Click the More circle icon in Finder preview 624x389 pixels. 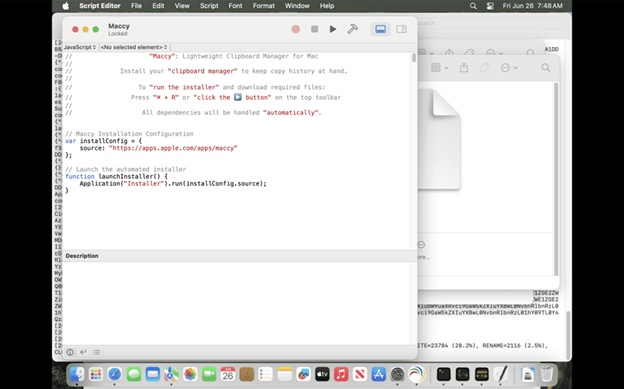[x=421, y=244]
